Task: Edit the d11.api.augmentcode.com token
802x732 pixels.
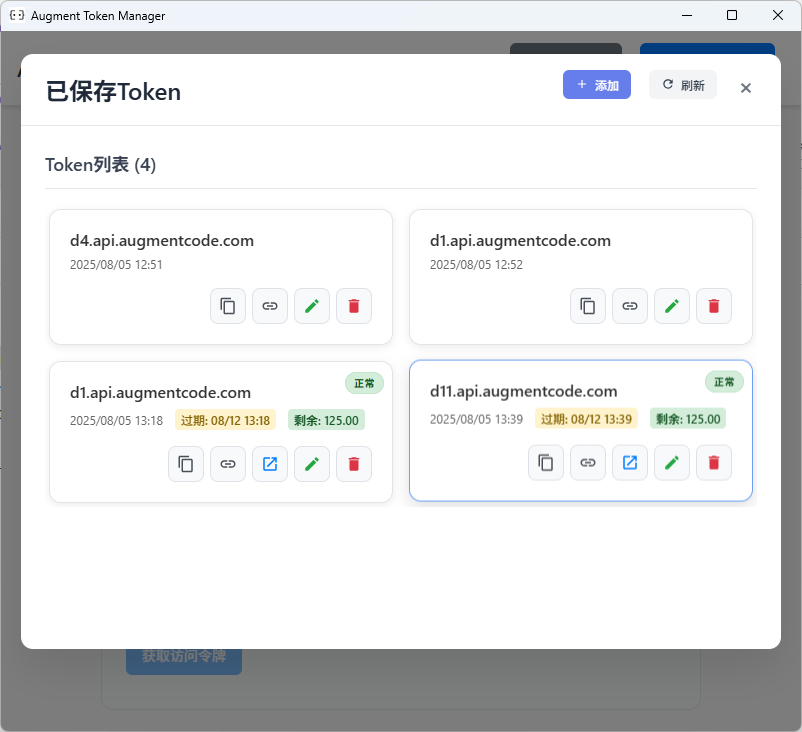Action: click(672, 462)
